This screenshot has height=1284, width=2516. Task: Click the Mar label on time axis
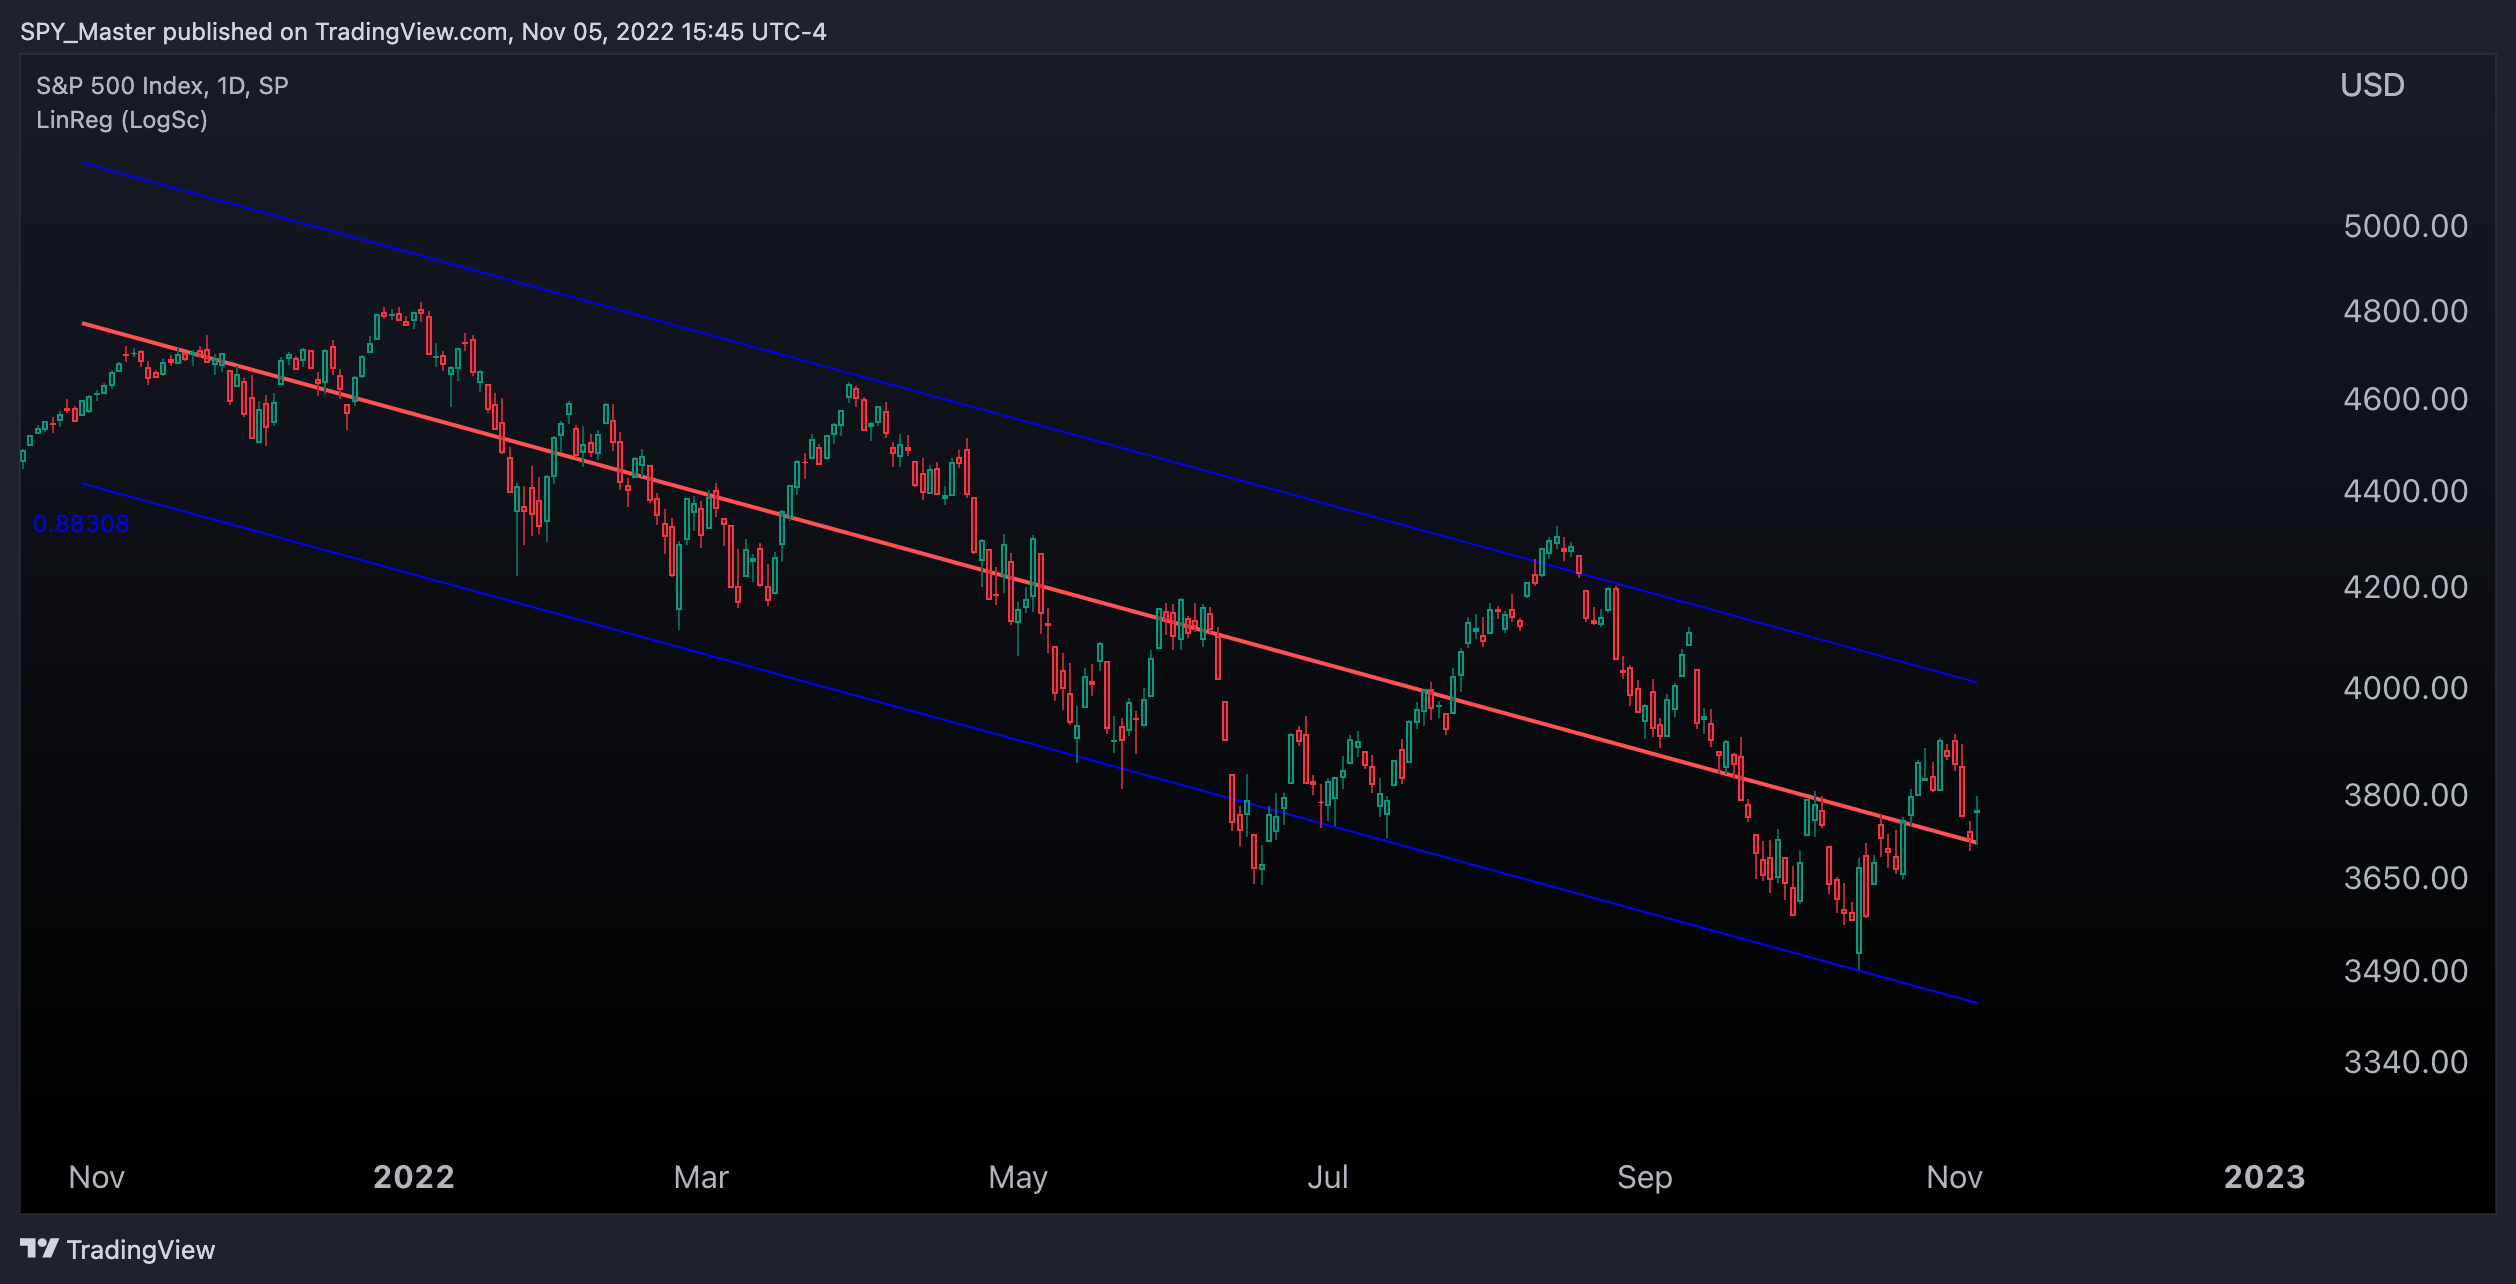point(701,1177)
